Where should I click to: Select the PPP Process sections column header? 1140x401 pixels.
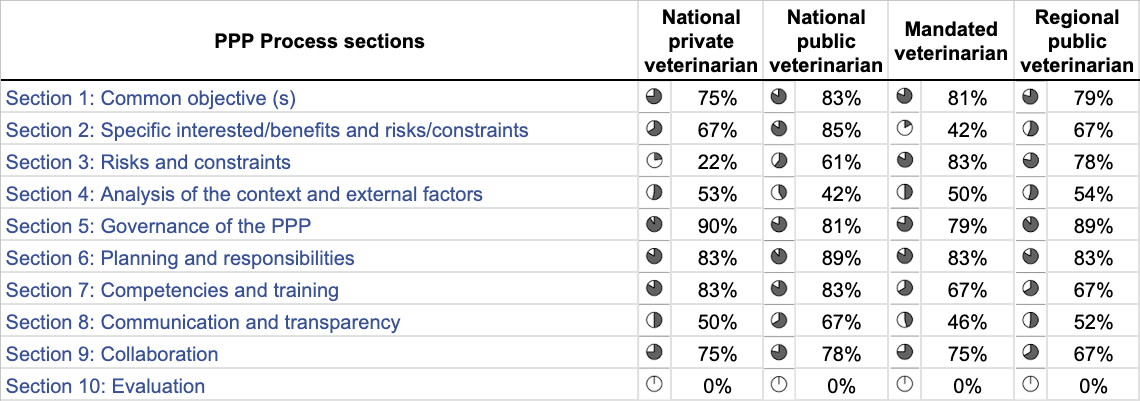(320, 41)
